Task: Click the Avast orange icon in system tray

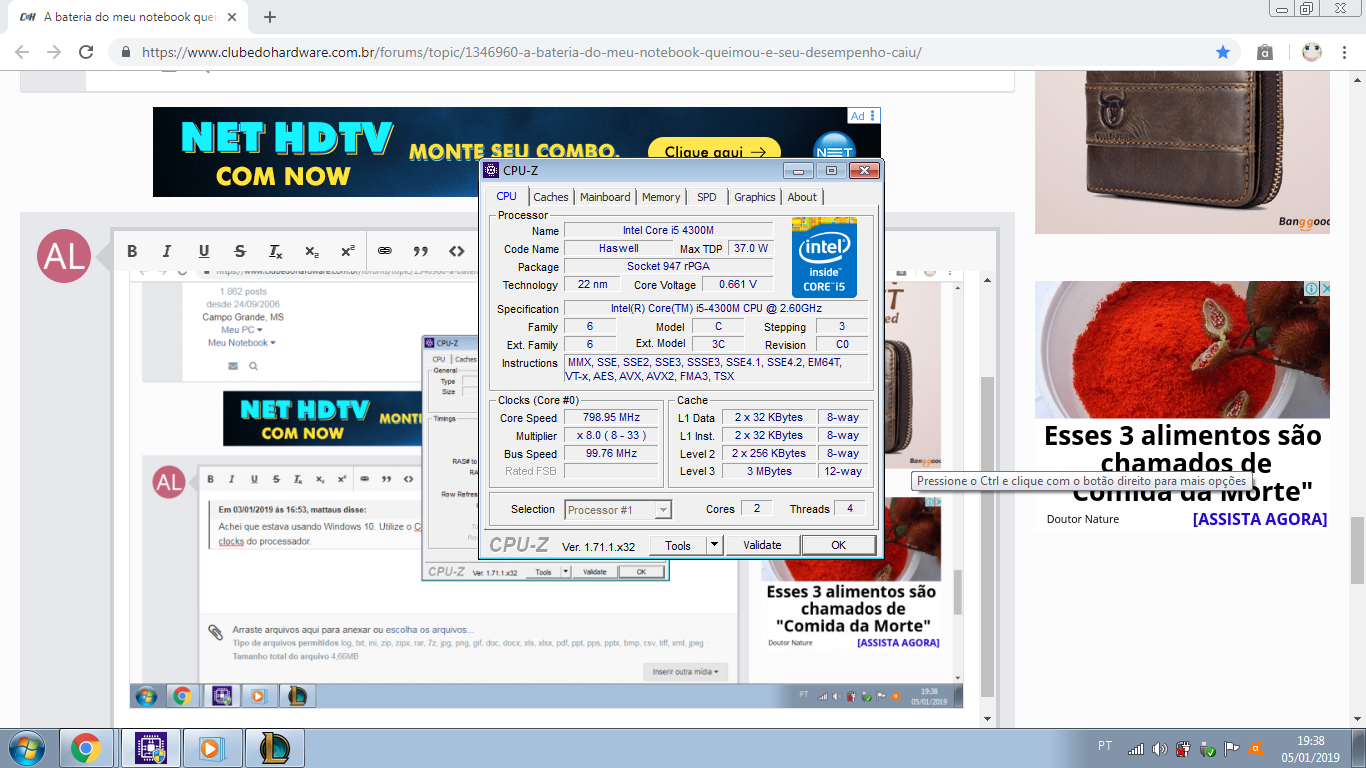Action: pyautogui.click(x=1255, y=749)
